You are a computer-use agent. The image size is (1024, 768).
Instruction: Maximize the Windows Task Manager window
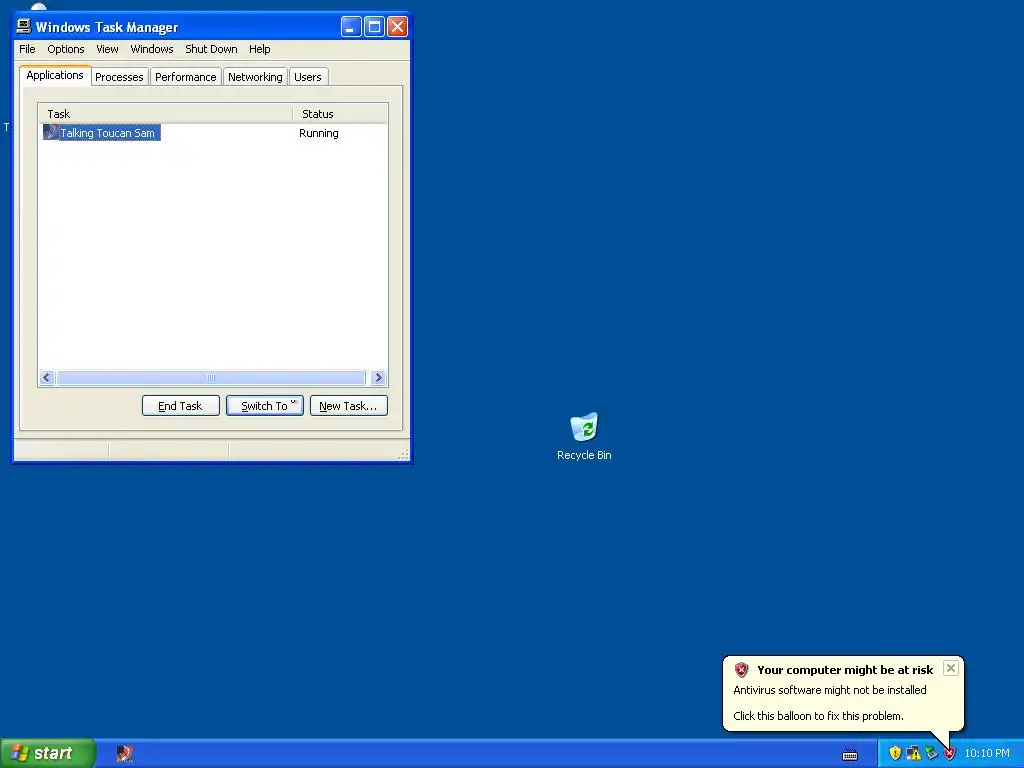coord(374,27)
